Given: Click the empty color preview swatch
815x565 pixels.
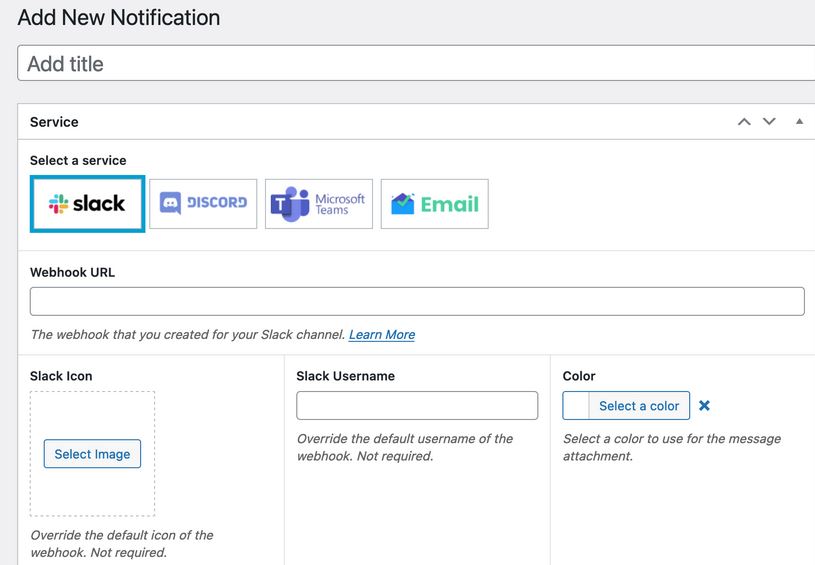Looking at the screenshot, I should [x=576, y=405].
